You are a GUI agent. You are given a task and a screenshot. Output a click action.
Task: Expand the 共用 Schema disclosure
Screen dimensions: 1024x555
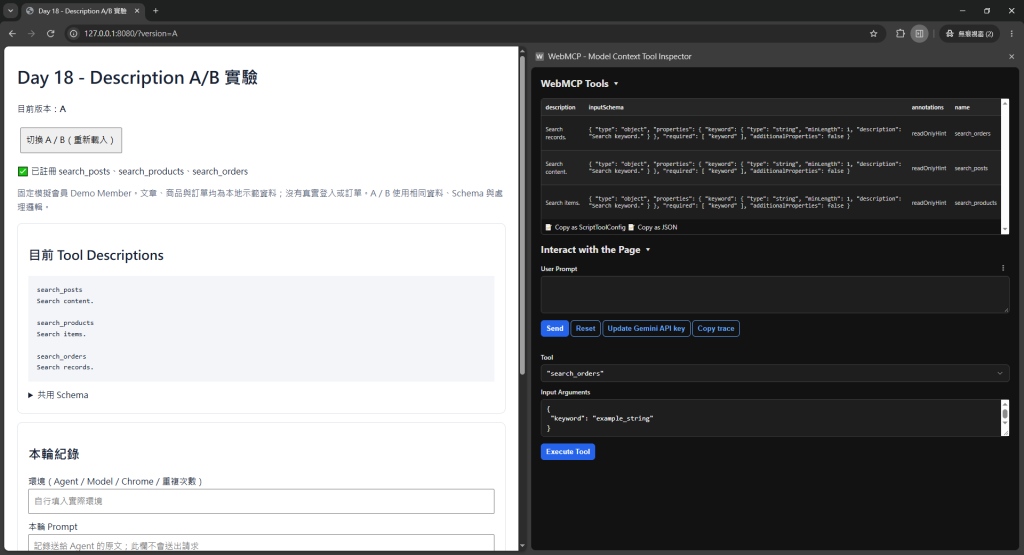tap(58, 395)
